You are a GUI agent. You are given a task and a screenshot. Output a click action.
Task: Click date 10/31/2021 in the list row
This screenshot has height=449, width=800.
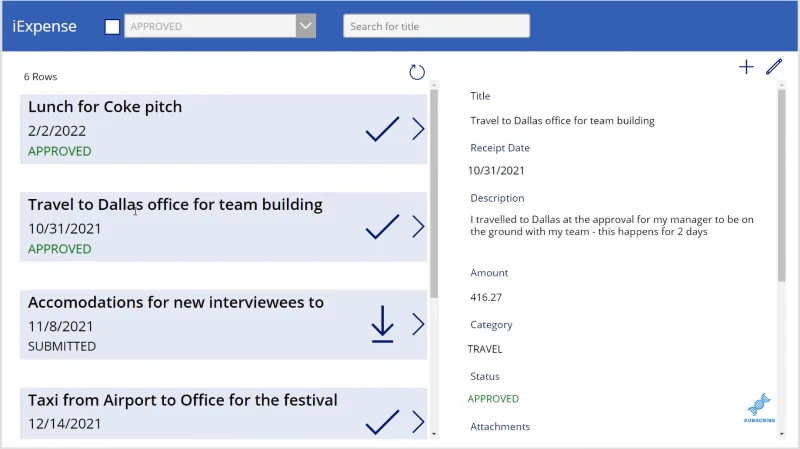pos(65,229)
